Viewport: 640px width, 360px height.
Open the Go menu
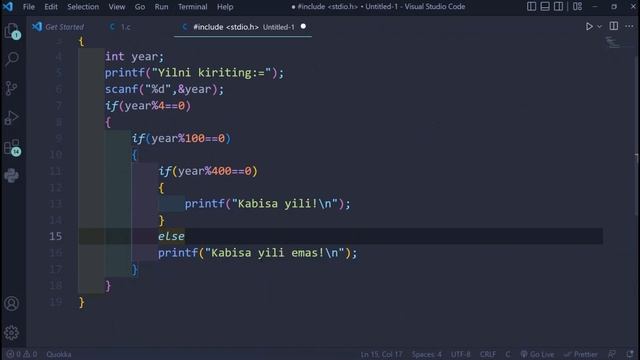coord(140,7)
